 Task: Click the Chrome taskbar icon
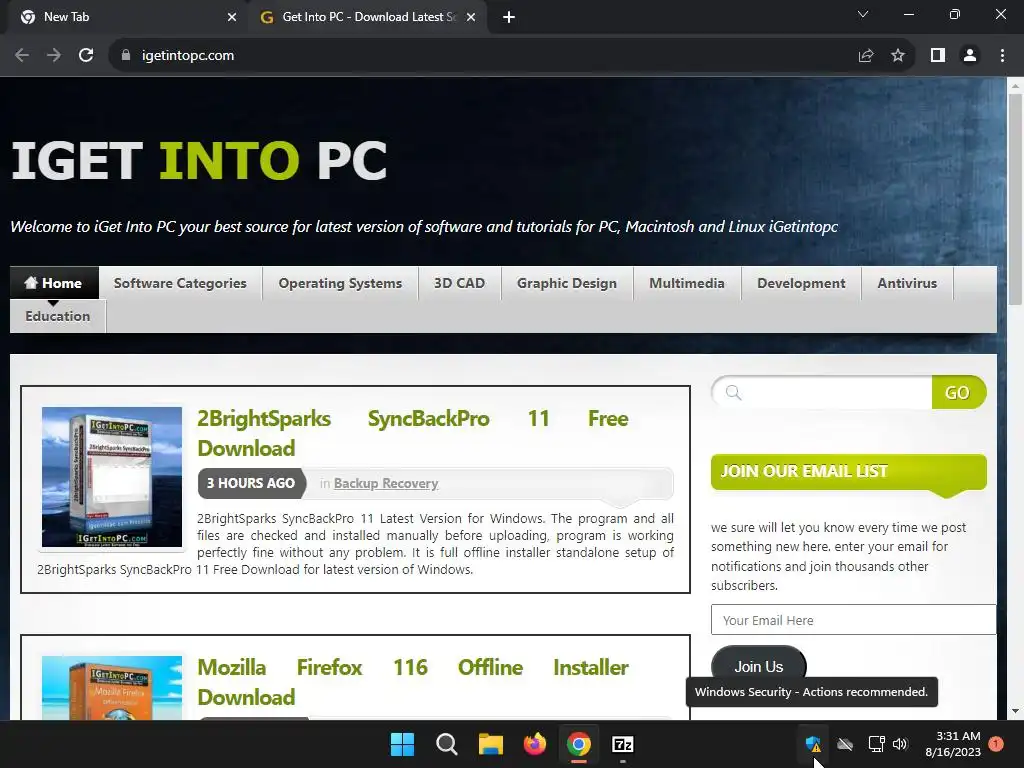[579, 744]
